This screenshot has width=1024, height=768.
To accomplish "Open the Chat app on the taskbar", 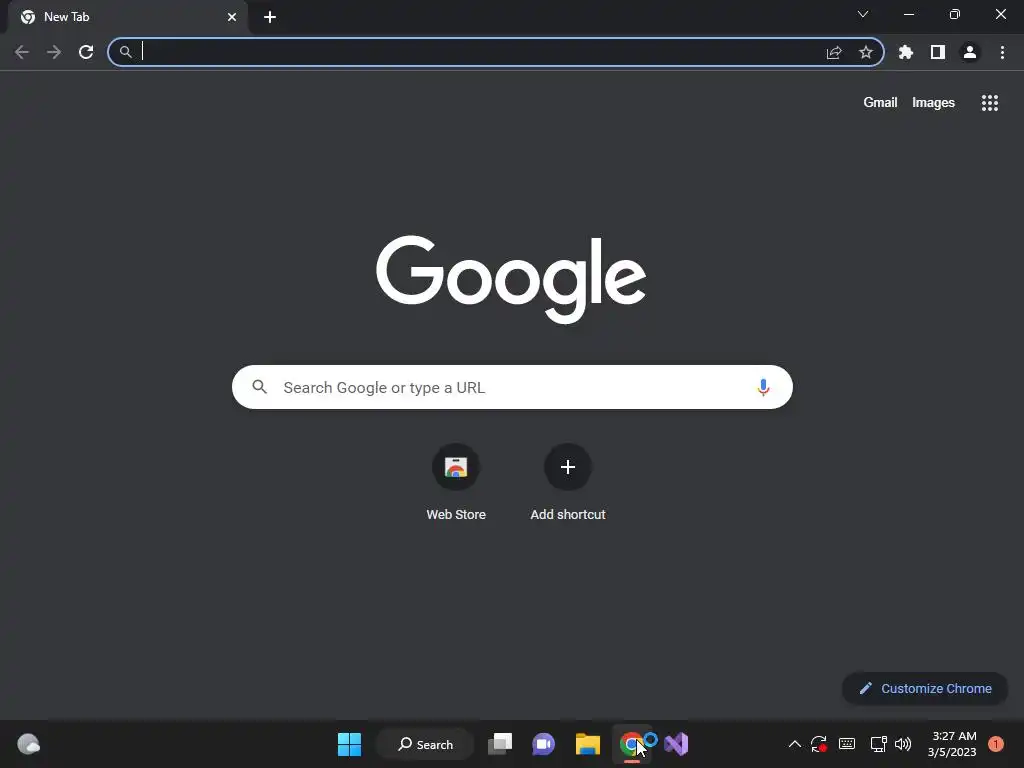I will point(543,744).
